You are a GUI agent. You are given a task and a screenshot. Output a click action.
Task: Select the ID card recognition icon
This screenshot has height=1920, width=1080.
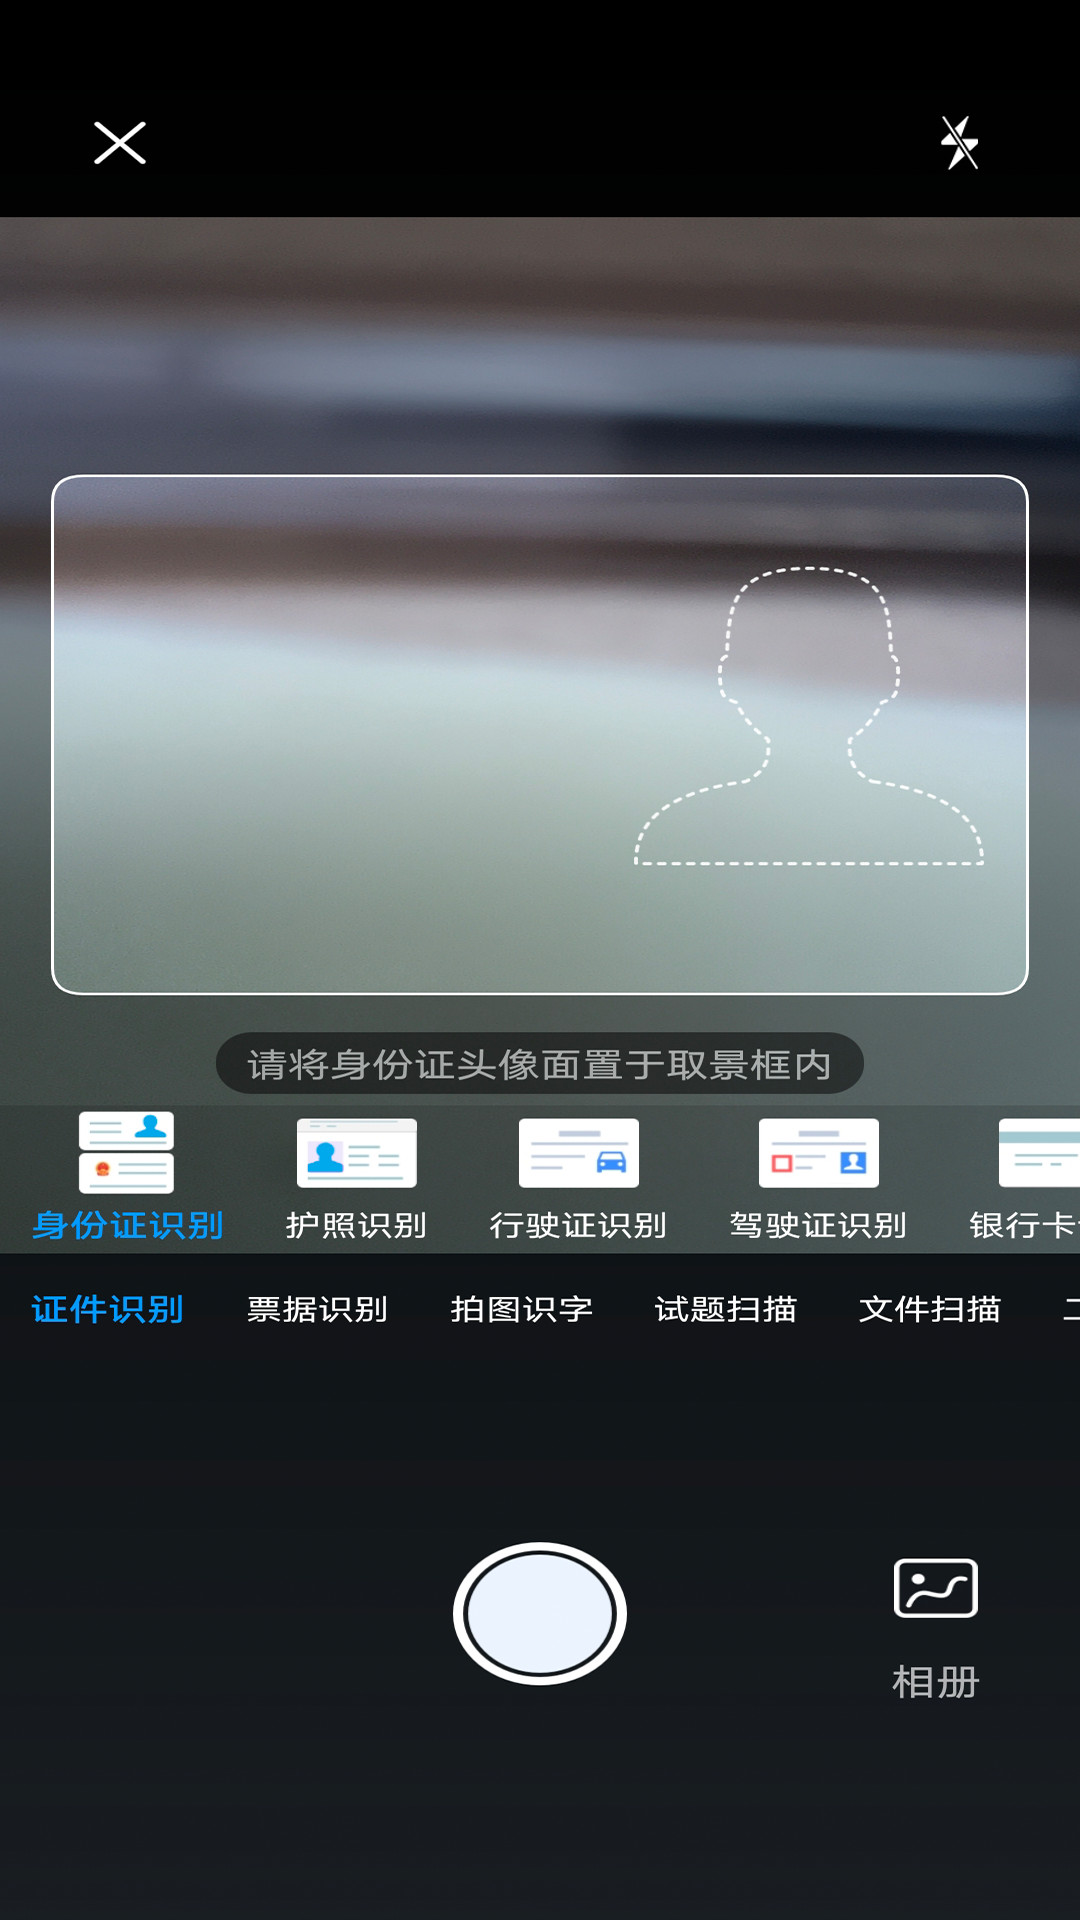[127, 1152]
